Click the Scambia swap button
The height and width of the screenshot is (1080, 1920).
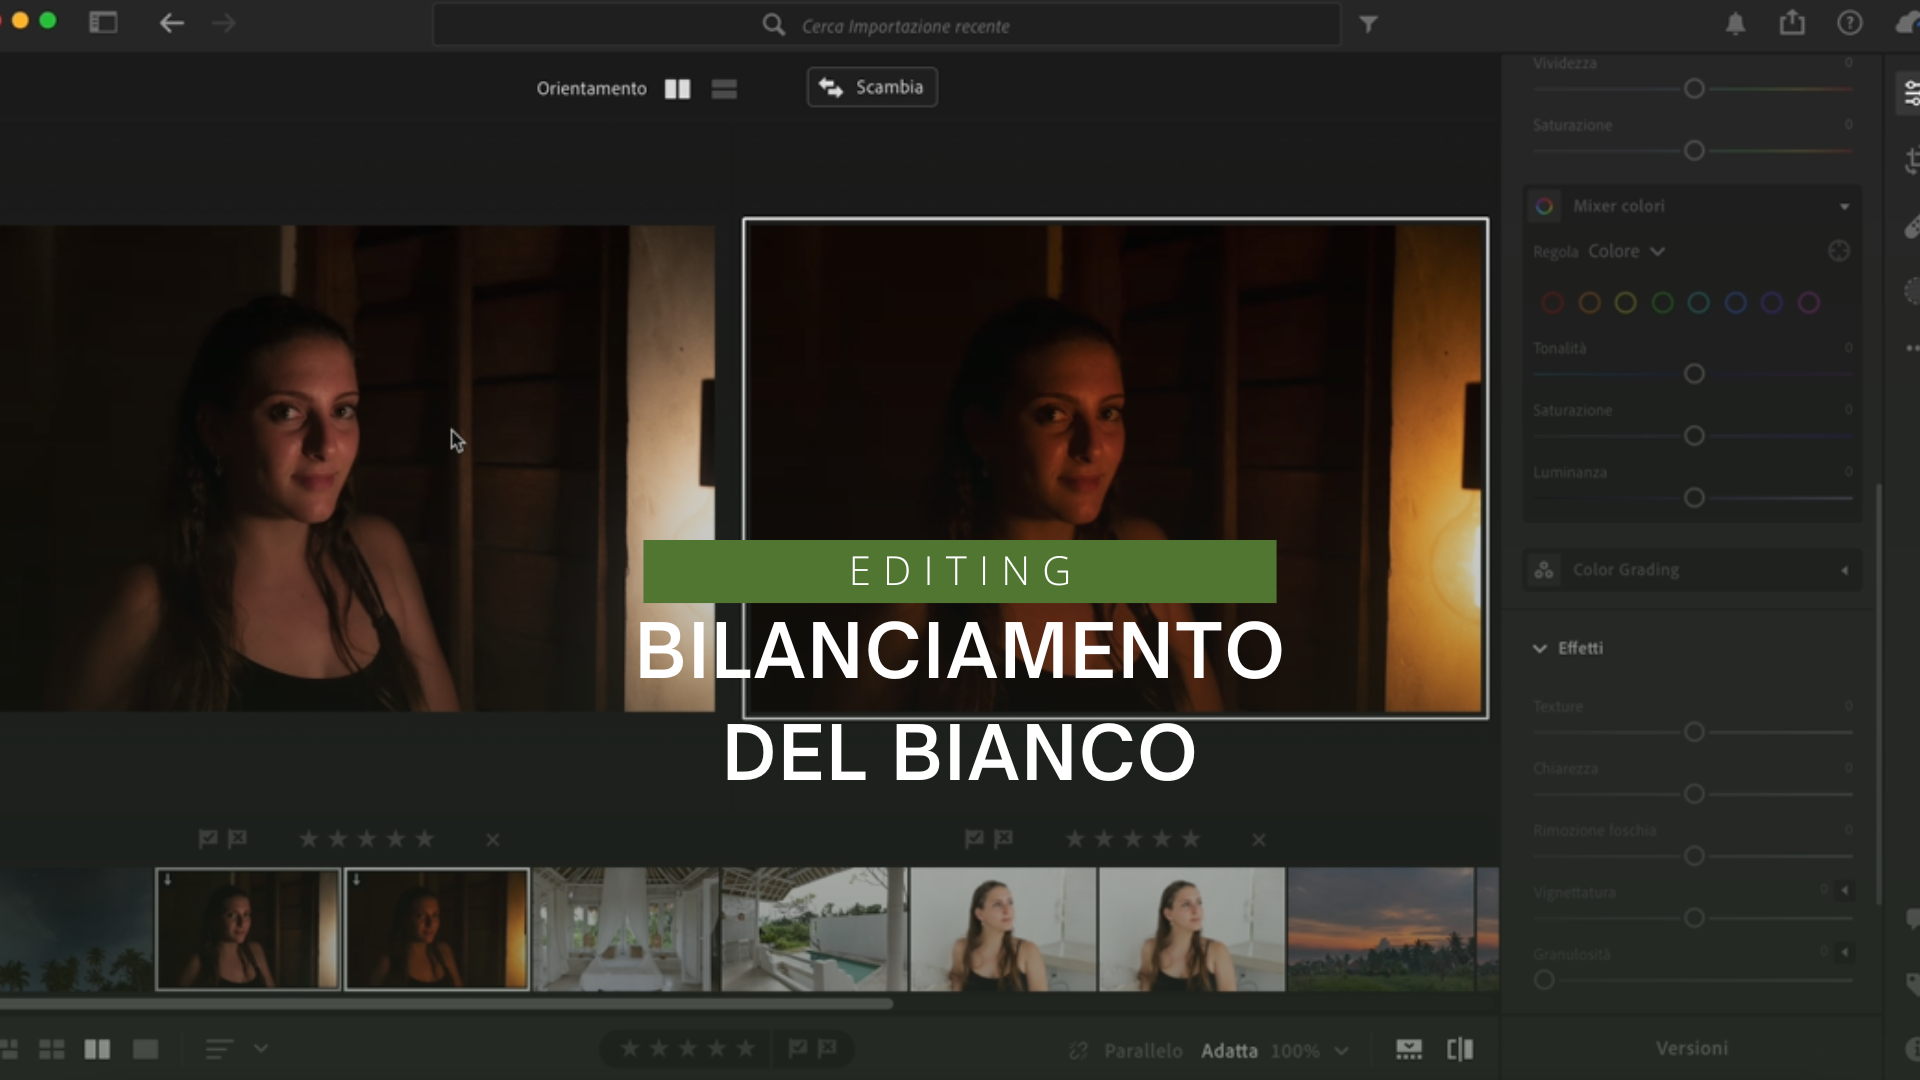click(871, 87)
